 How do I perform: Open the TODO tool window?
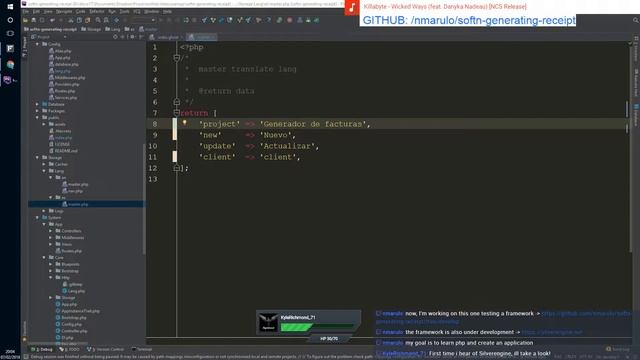69,349
